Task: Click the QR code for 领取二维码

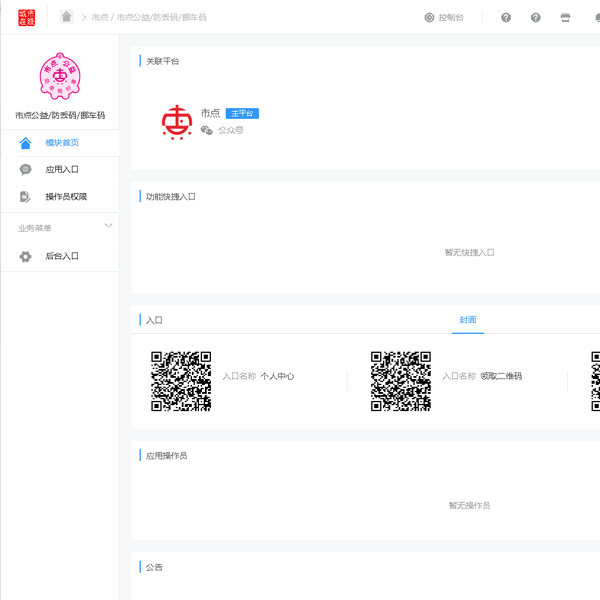Action: pos(401,381)
